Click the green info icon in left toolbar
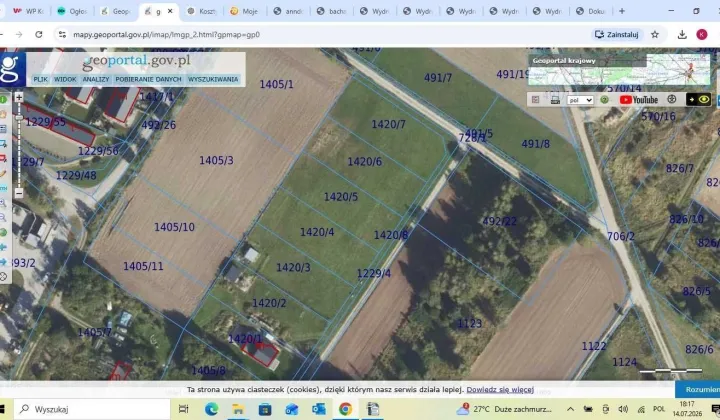 click(x=3, y=99)
